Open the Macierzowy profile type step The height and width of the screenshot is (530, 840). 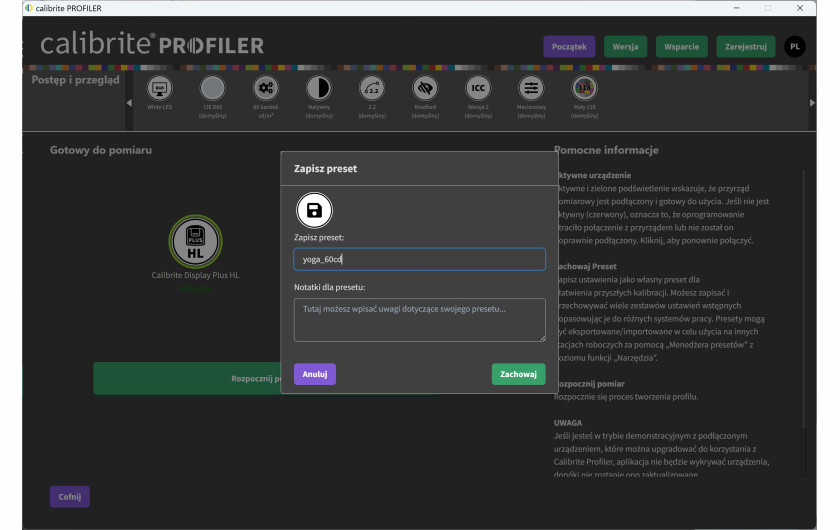(531, 88)
